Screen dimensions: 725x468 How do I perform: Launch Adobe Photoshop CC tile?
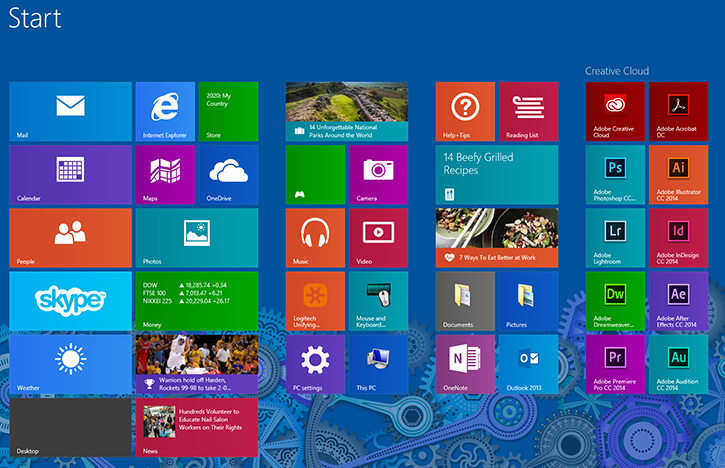pyautogui.click(x=615, y=175)
